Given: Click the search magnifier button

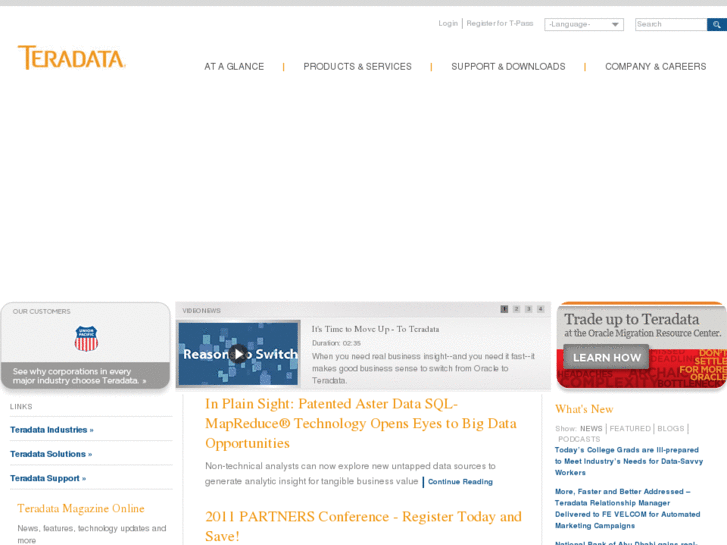Looking at the screenshot, I should click(x=716, y=25).
